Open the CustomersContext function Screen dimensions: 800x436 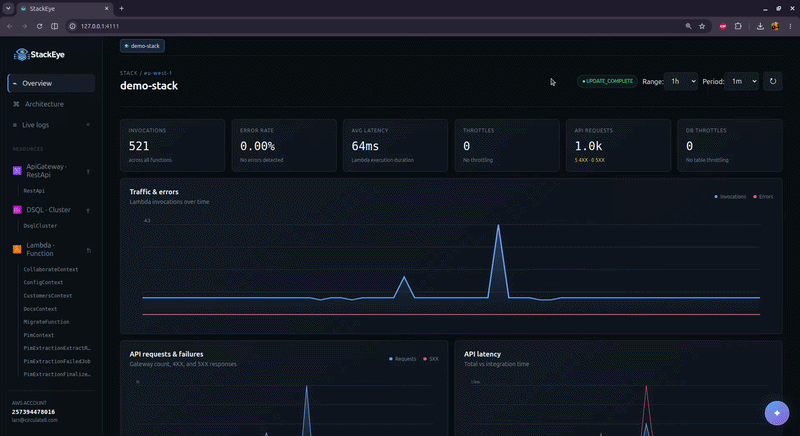coord(47,296)
